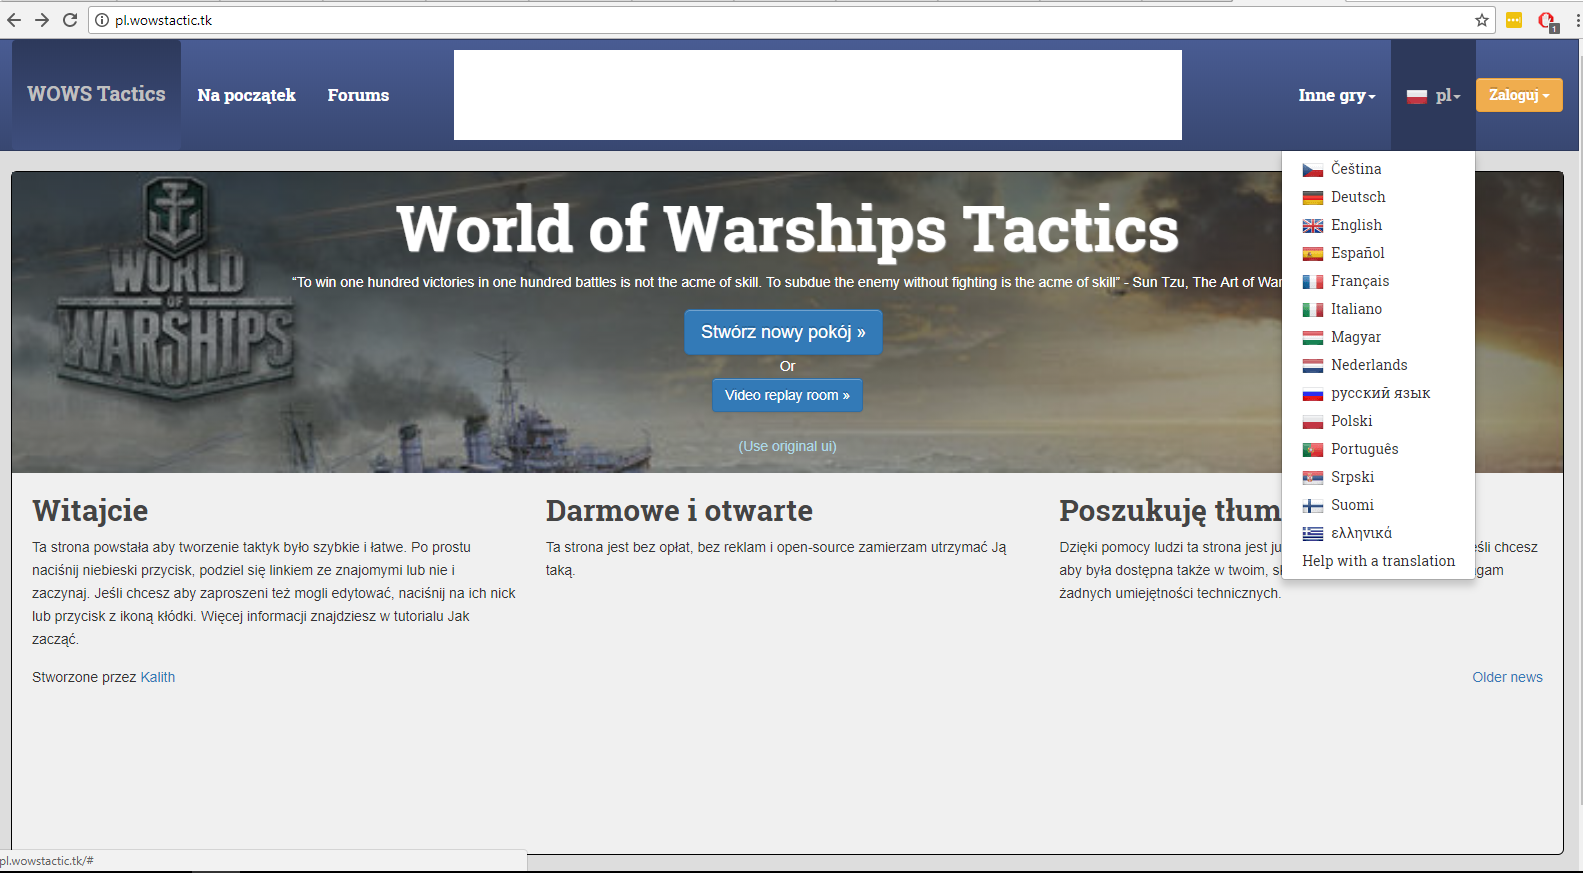This screenshot has width=1583, height=873.
Task: Bookmark page with star icon
Action: coord(1481,20)
